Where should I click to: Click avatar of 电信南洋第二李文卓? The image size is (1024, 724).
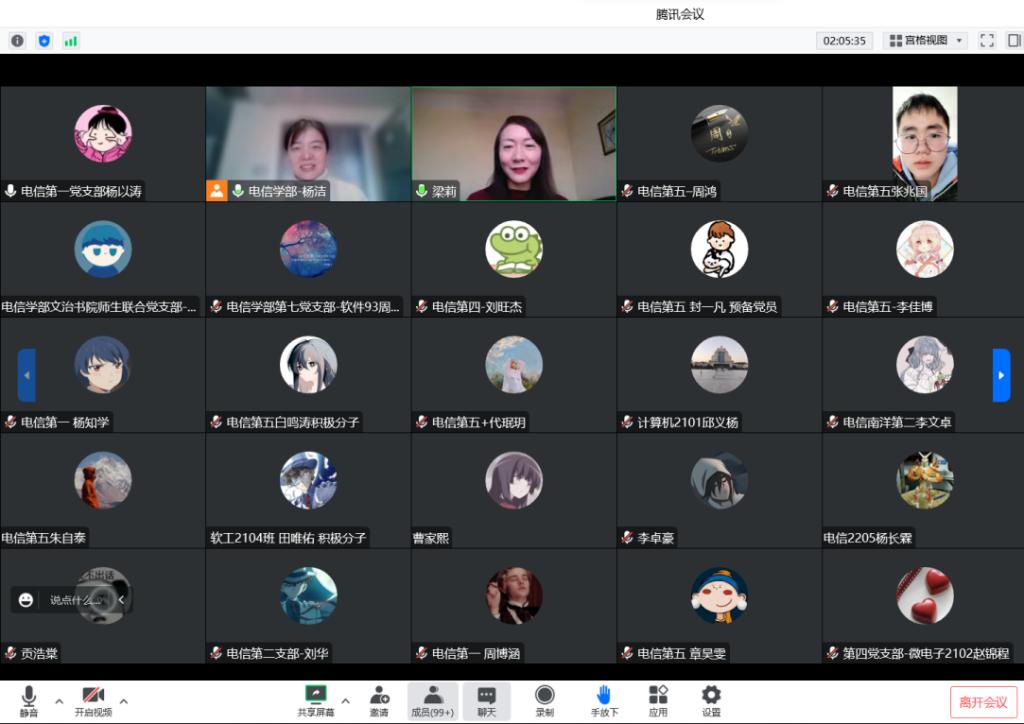coord(925,365)
